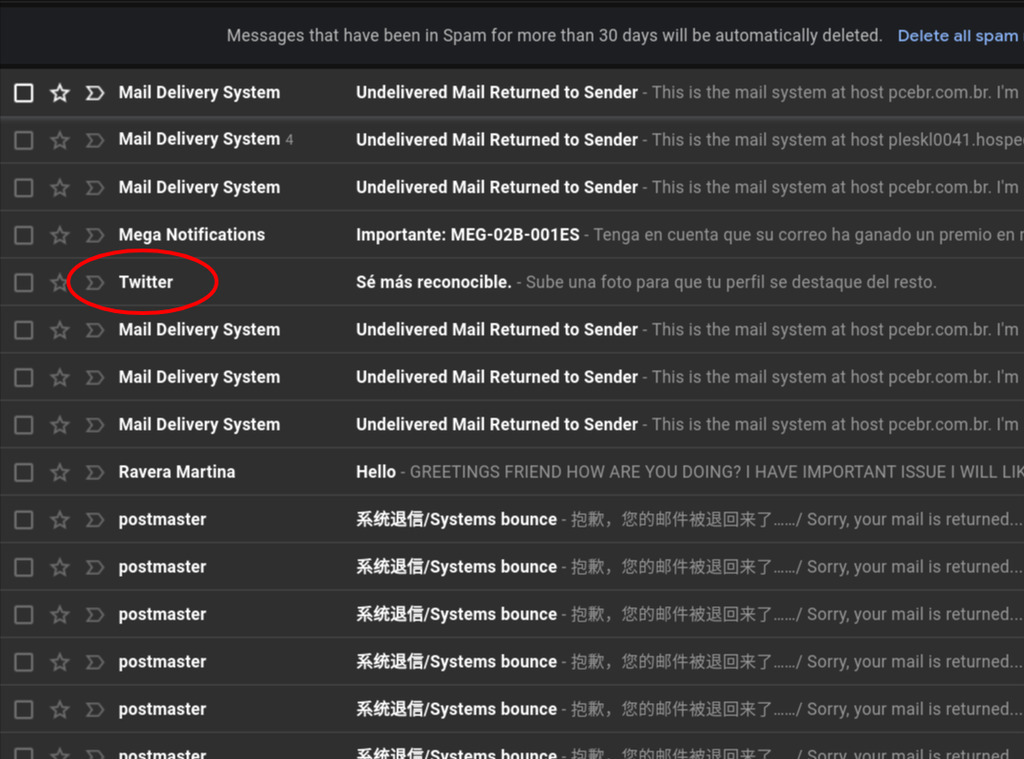This screenshot has width=1024, height=759.
Task: Mark Twitter email as important
Action: click(x=95, y=283)
